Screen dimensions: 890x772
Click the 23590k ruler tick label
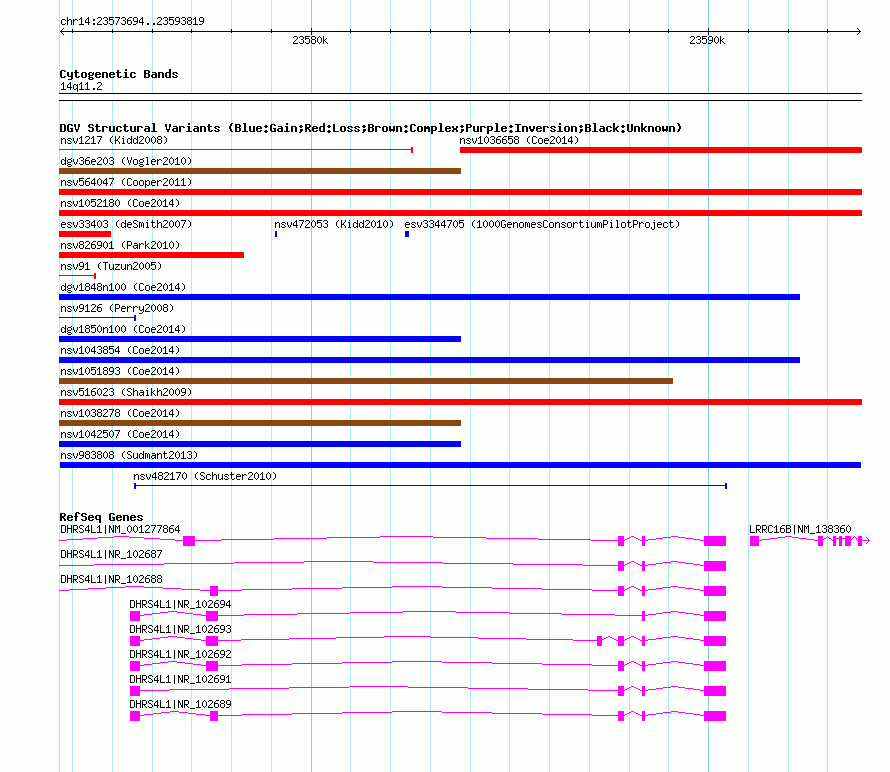tap(707, 40)
